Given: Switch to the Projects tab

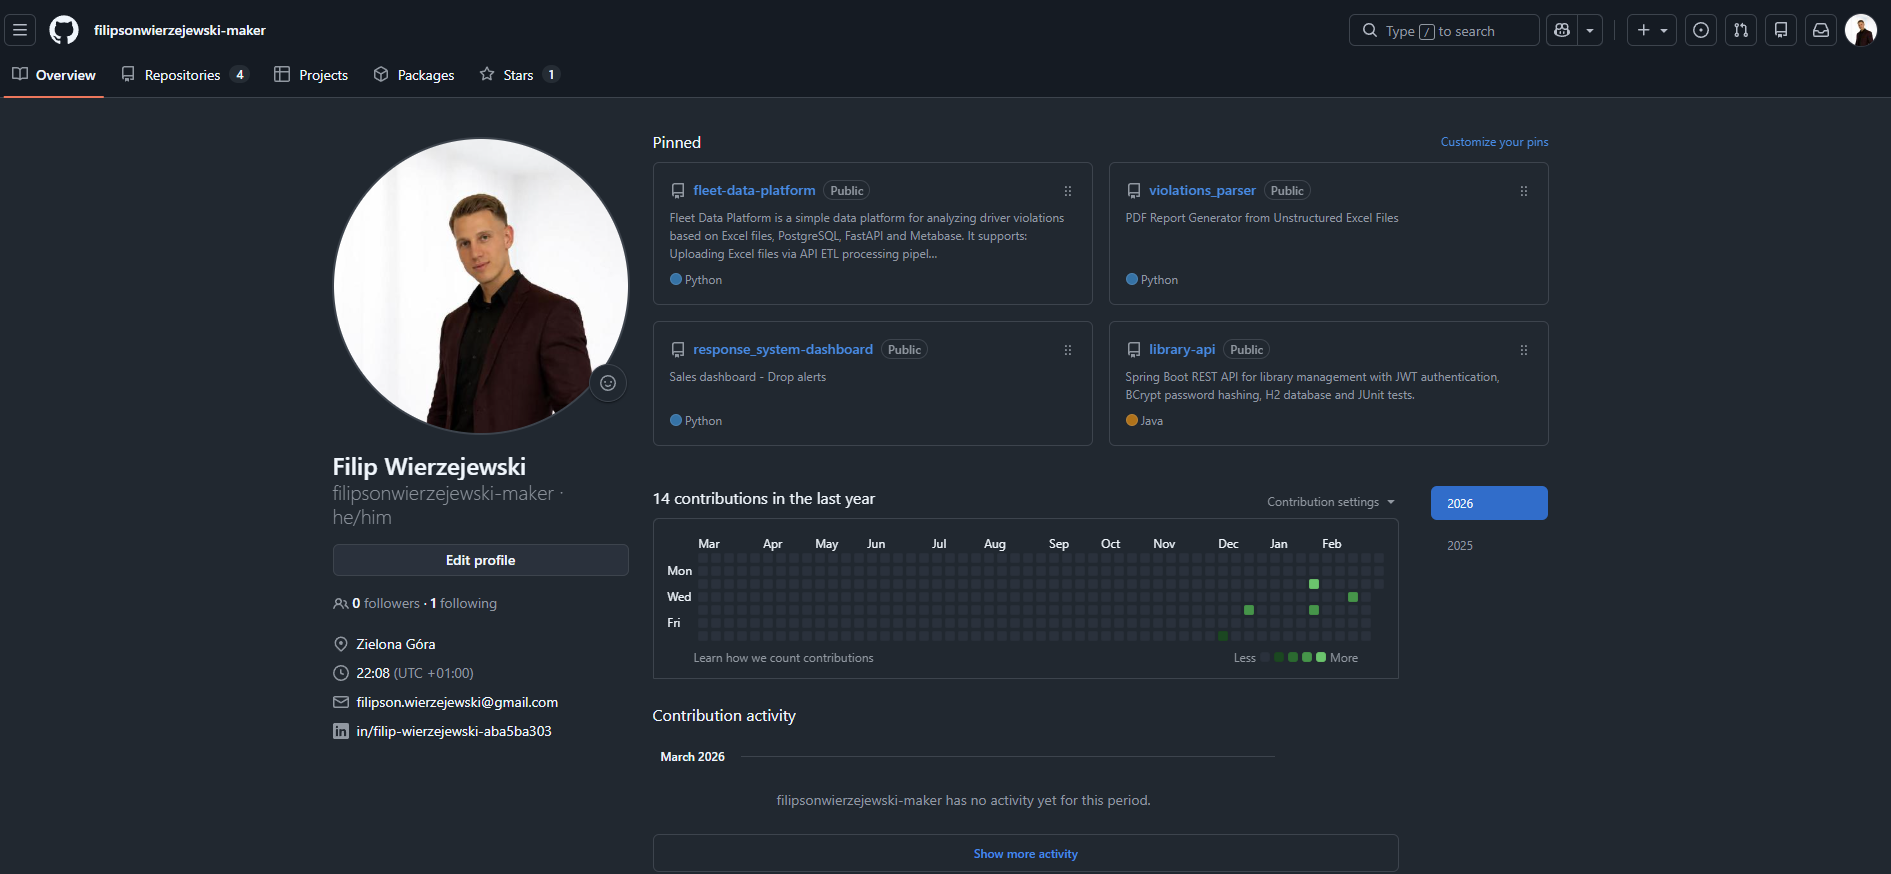Looking at the screenshot, I should pyautogui.click(x=311, y=75).
